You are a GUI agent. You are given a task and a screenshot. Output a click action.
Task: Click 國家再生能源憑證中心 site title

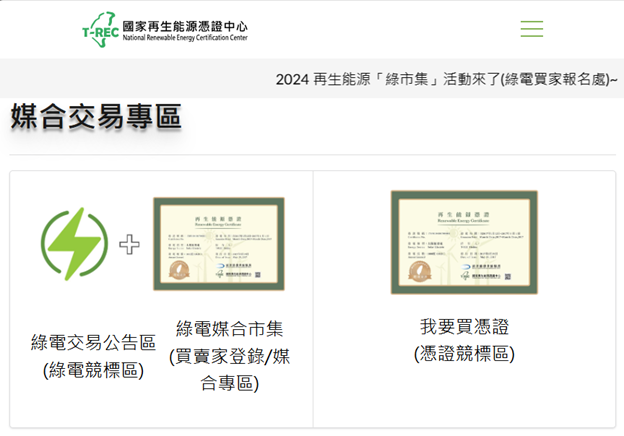coord(185,26)
